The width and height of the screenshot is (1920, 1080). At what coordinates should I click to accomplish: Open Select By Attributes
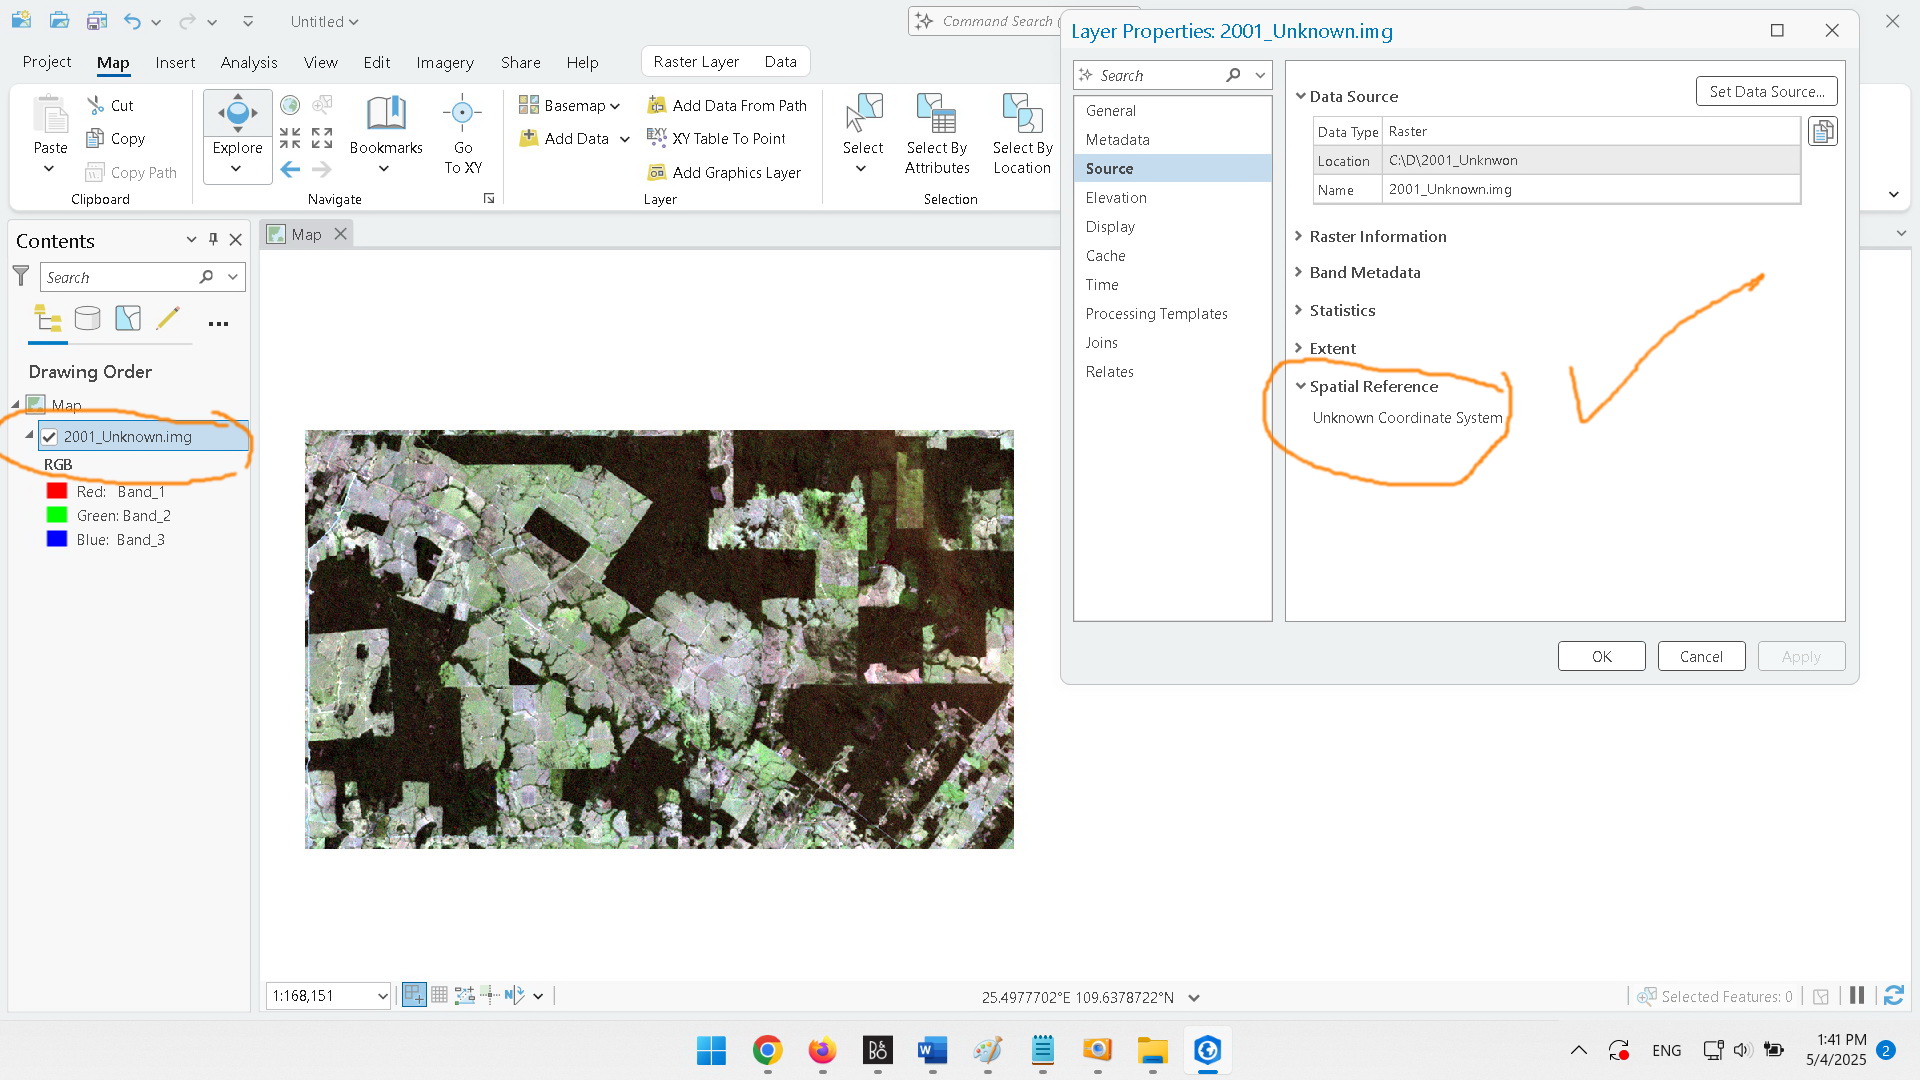(936, 135)
